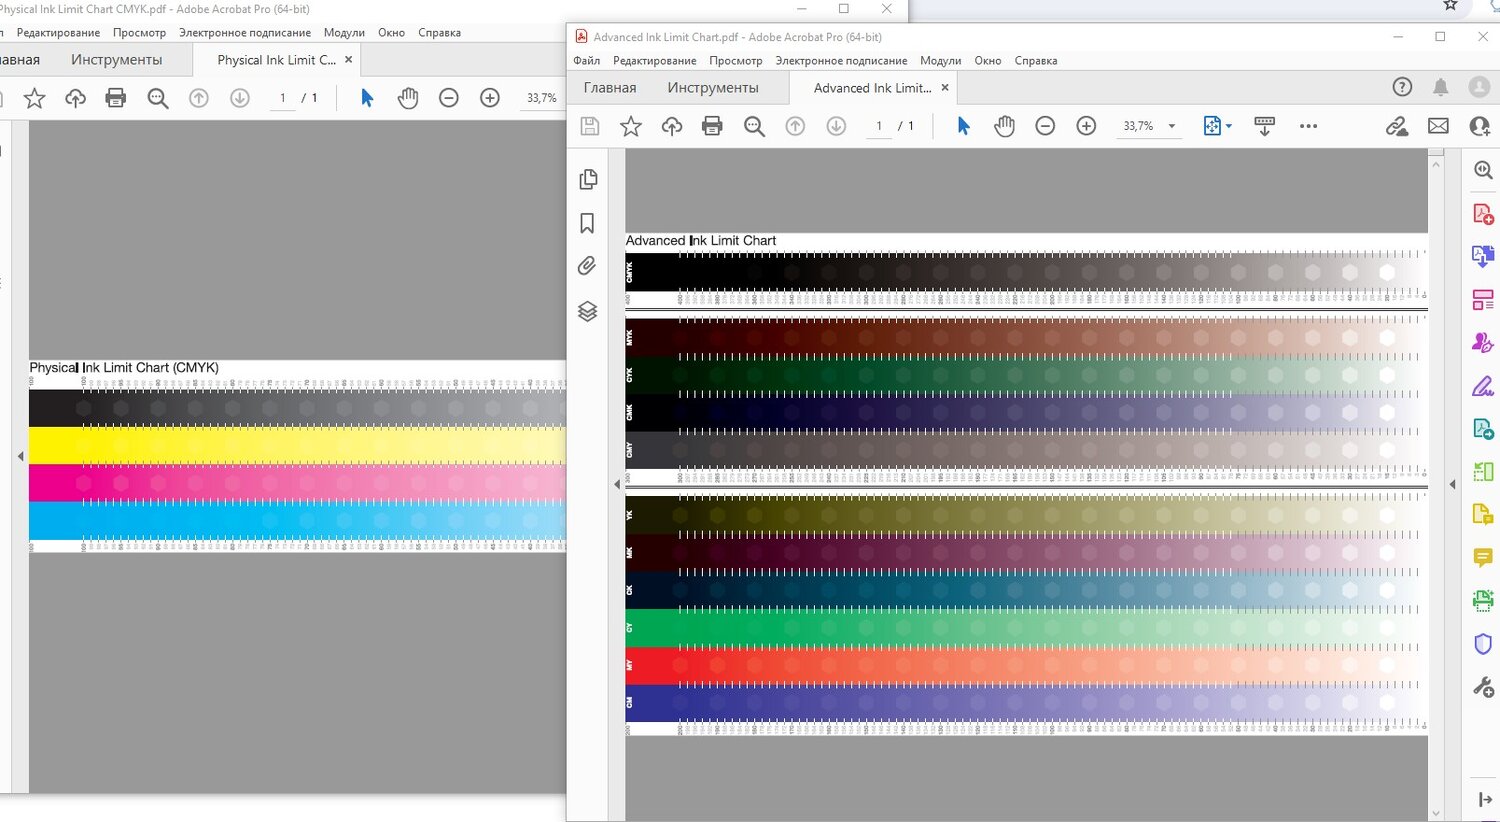The image size is (1500, 822).
Task: Open the Редактирование menu in right window
Action: point(654,61)
